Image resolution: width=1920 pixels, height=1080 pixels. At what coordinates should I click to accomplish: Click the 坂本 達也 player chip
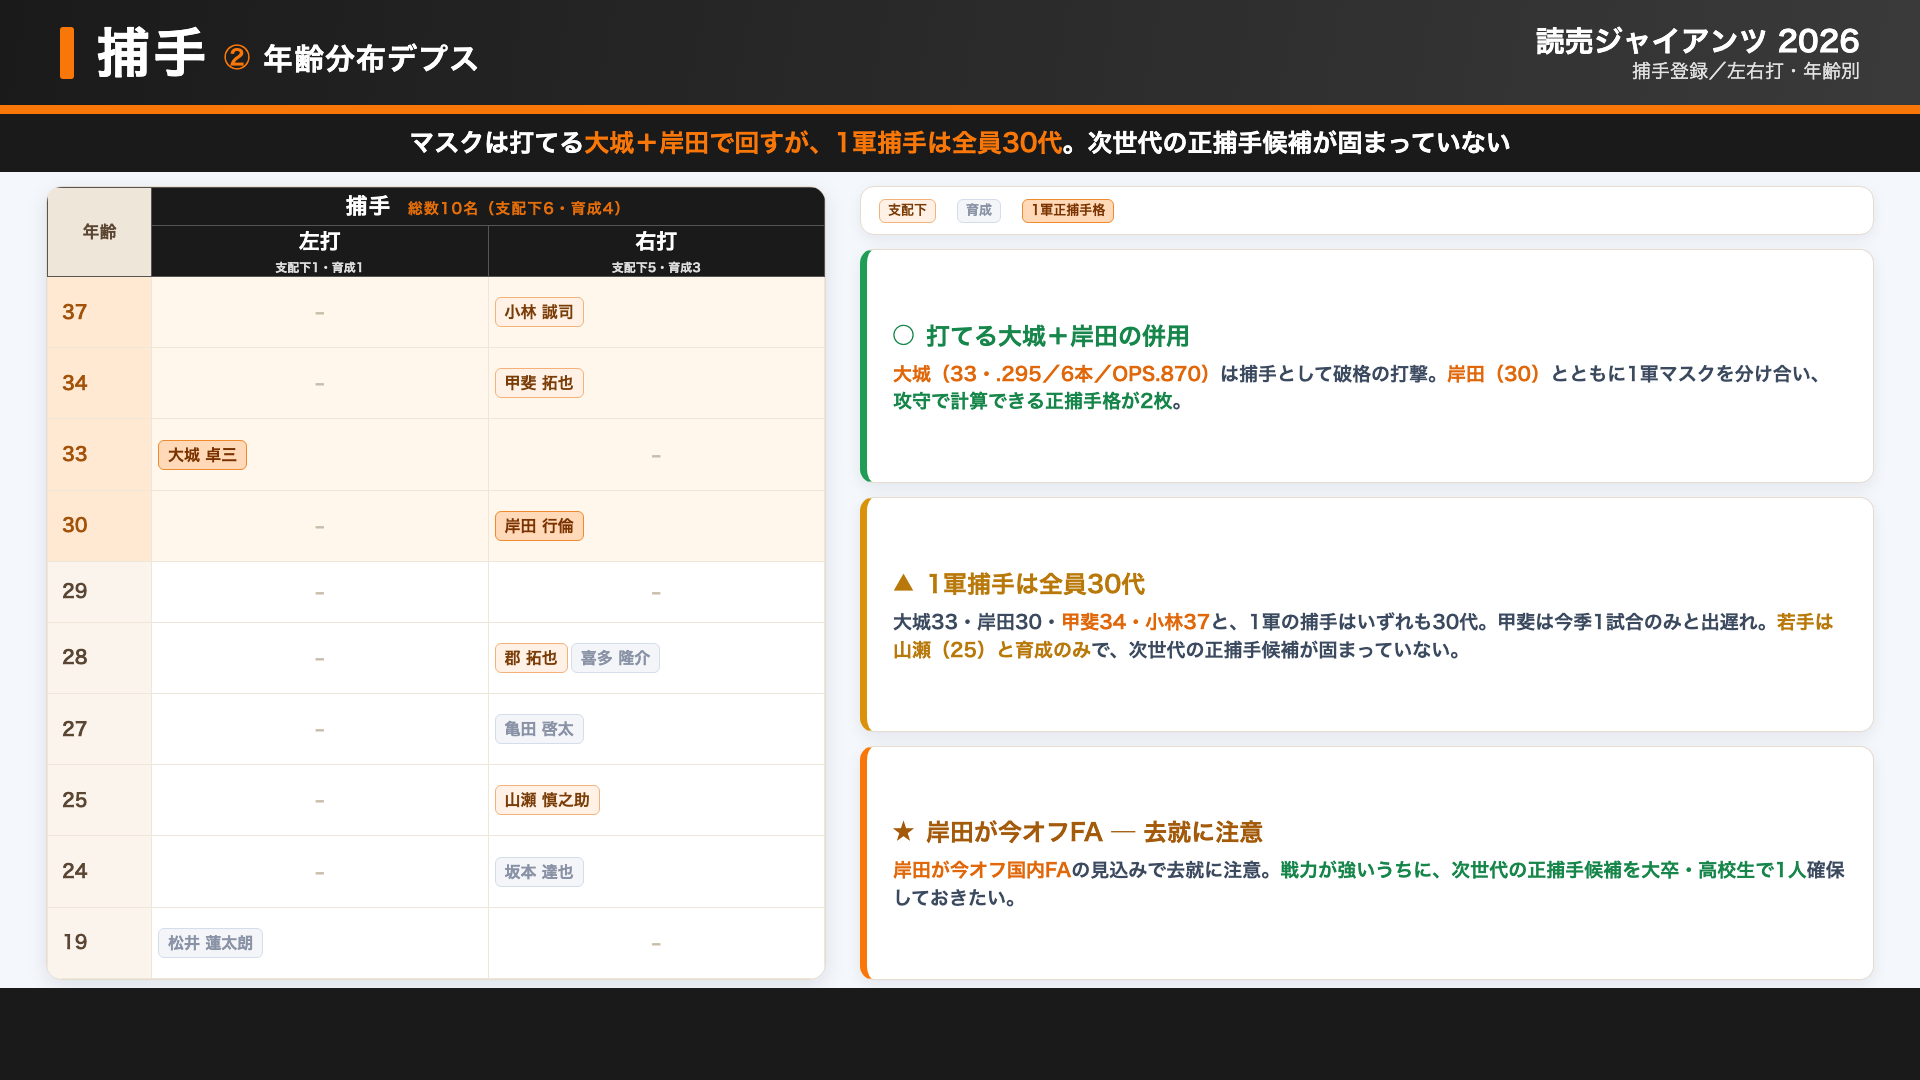tap(539, 872)
